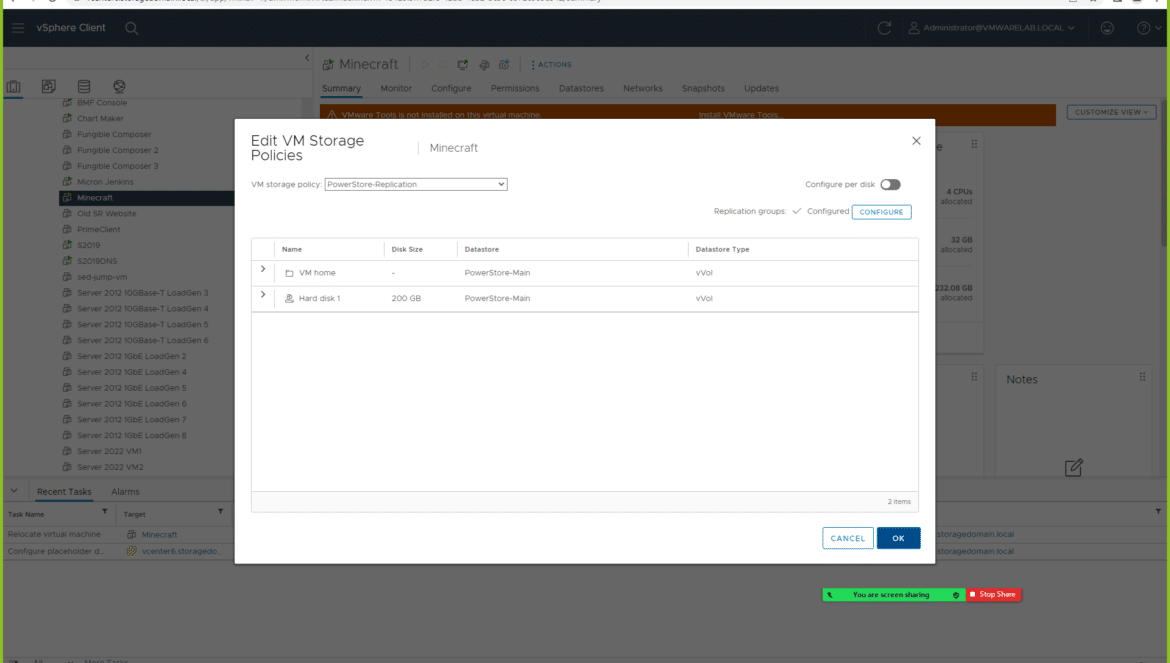Click the refresh icon in header
Image resolution: width=1170 pixels, height=663 pixels.
point(884,28)
